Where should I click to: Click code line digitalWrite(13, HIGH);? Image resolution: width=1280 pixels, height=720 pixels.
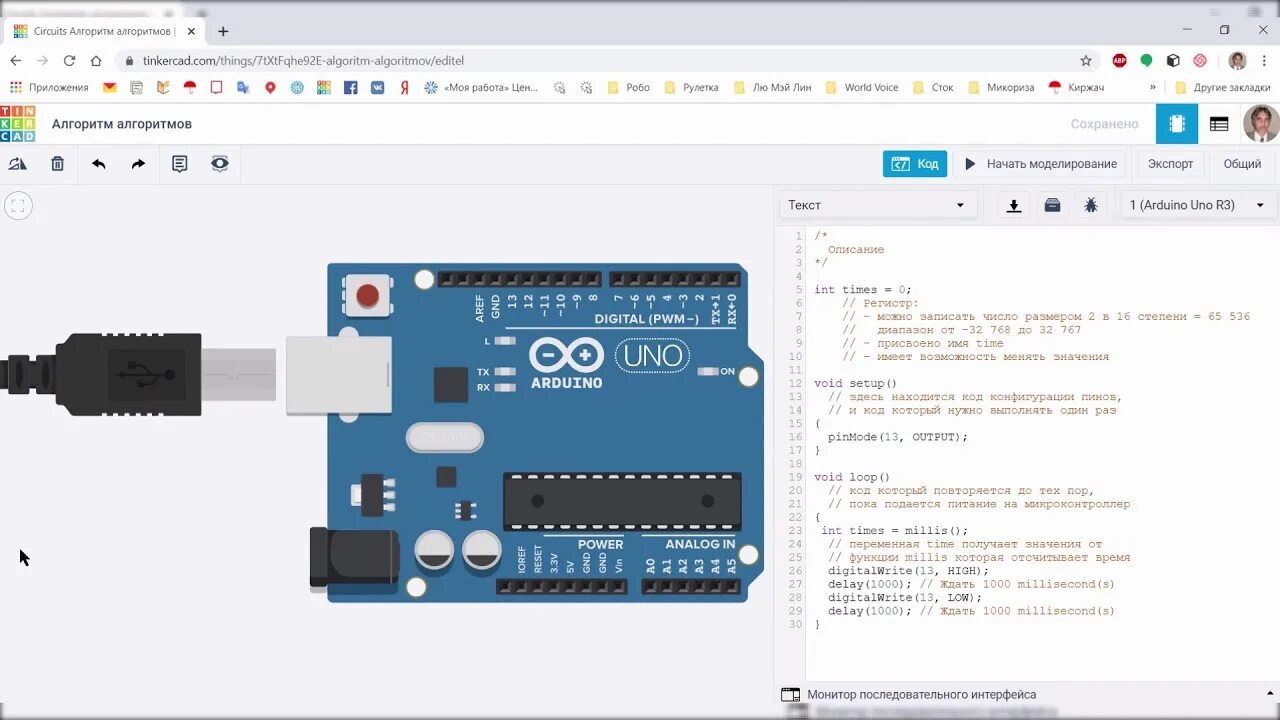pyautogui.click(x=908, y=571)
